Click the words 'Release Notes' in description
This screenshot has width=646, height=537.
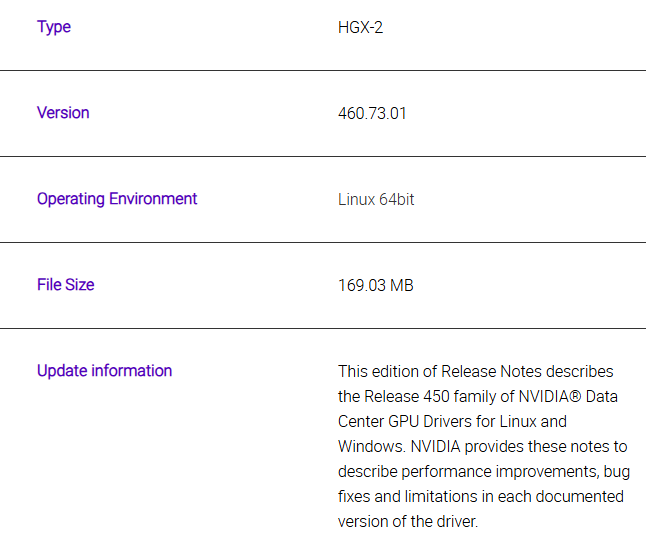491,371
